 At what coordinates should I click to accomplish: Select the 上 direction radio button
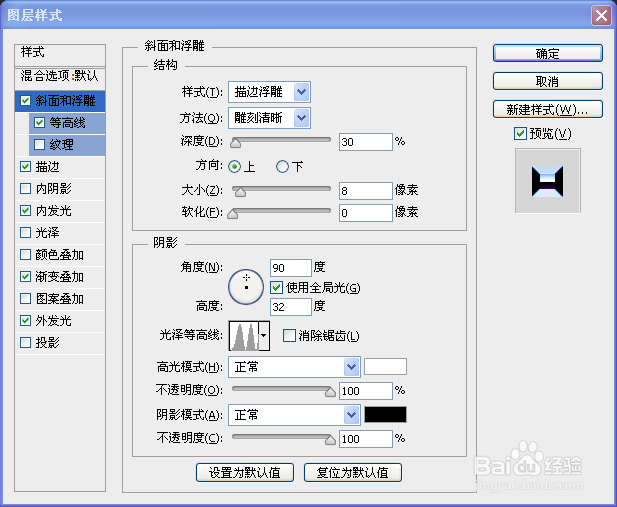(235, 167)
